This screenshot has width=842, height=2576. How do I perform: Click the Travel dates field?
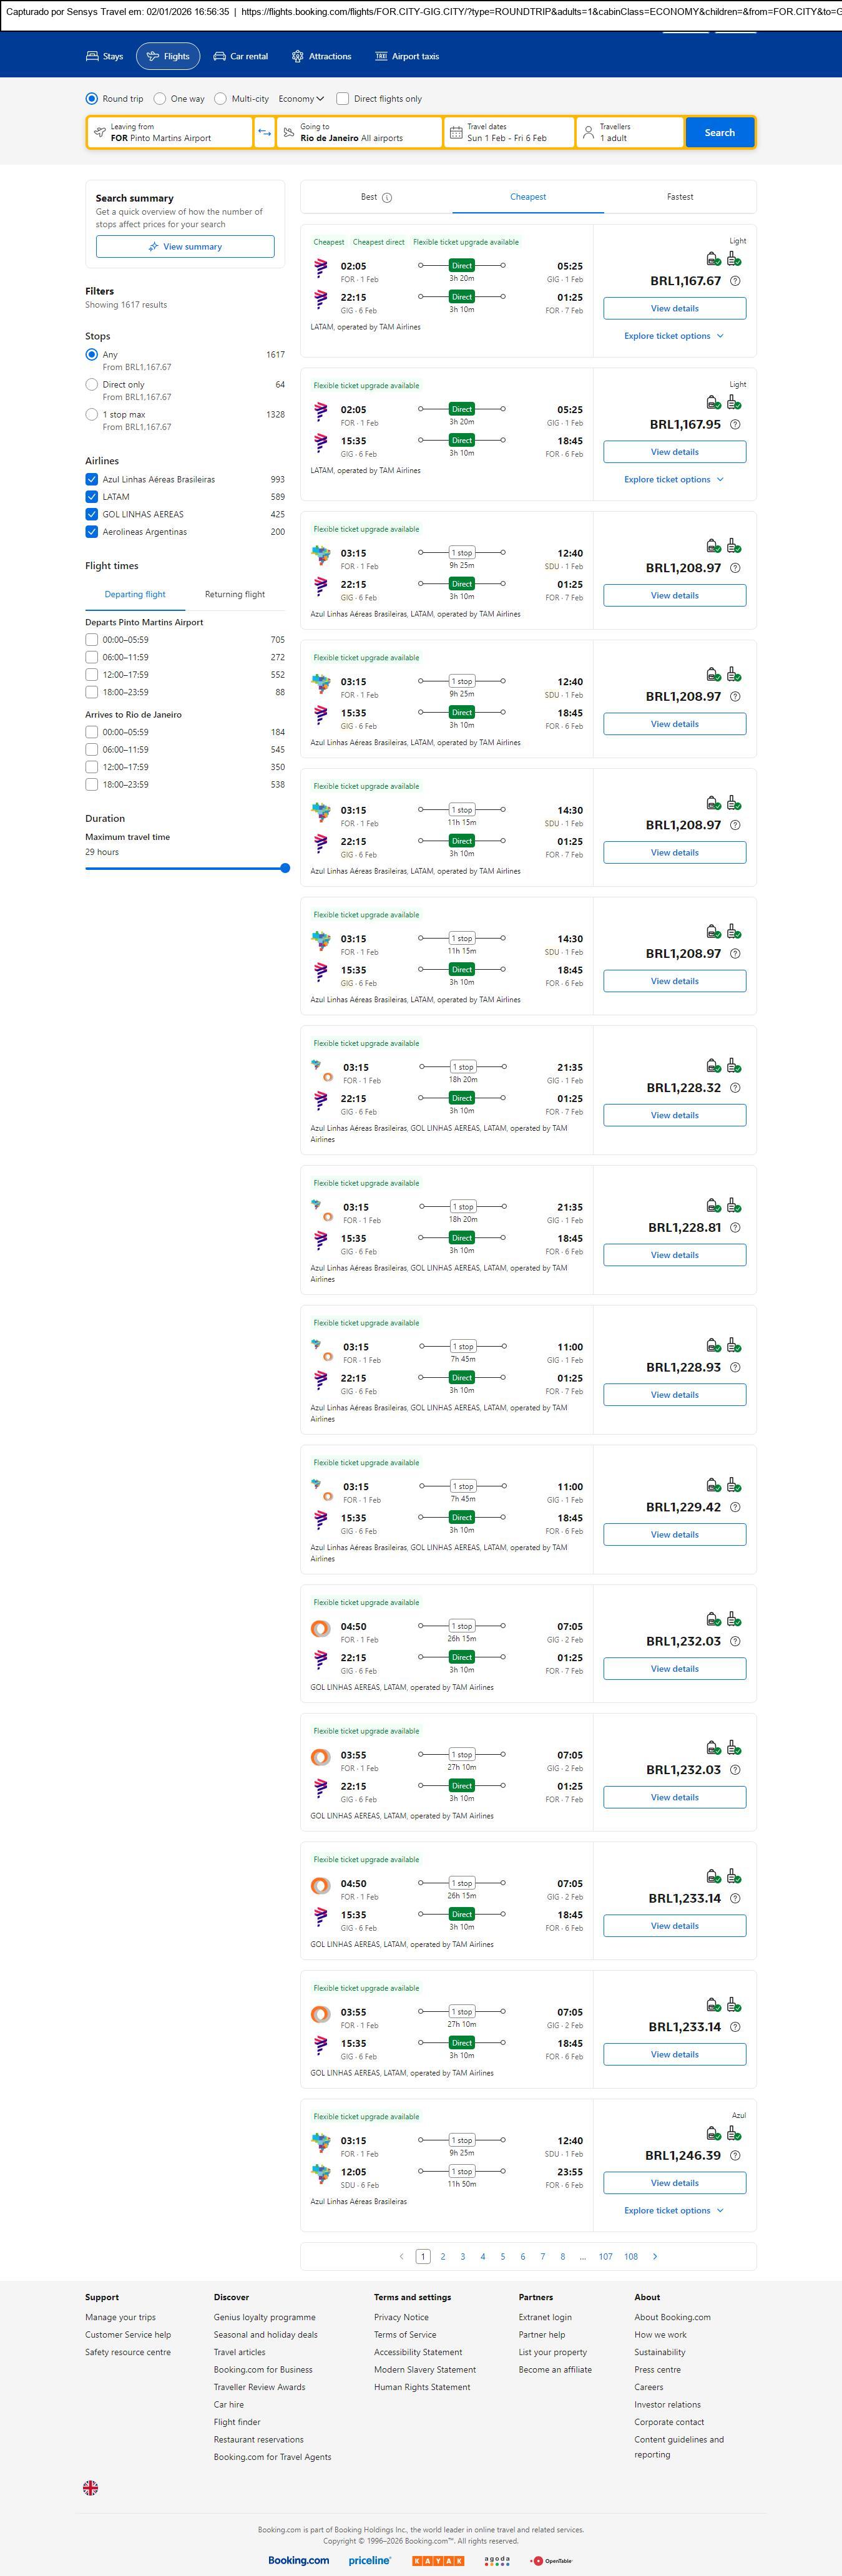pyautogui.click(x=509, y=132)
